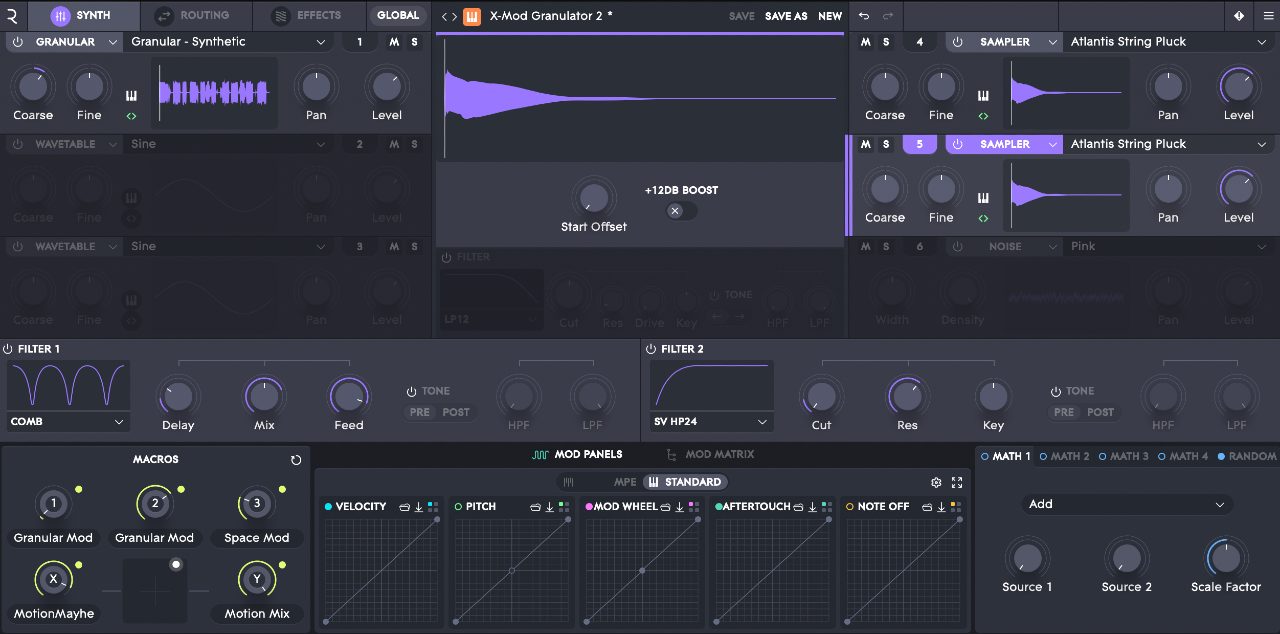Screen dimensions: 1280x634
Task: Open the COMB filter type dropdown
Action: pyautogui.click(x=68, y=422)
